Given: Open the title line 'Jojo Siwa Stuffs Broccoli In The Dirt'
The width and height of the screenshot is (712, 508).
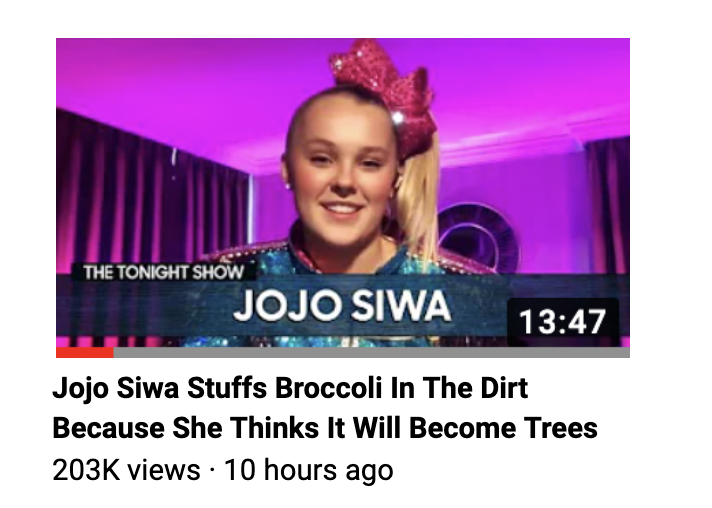Looking at the screenshot, I should tap(290, 389).
